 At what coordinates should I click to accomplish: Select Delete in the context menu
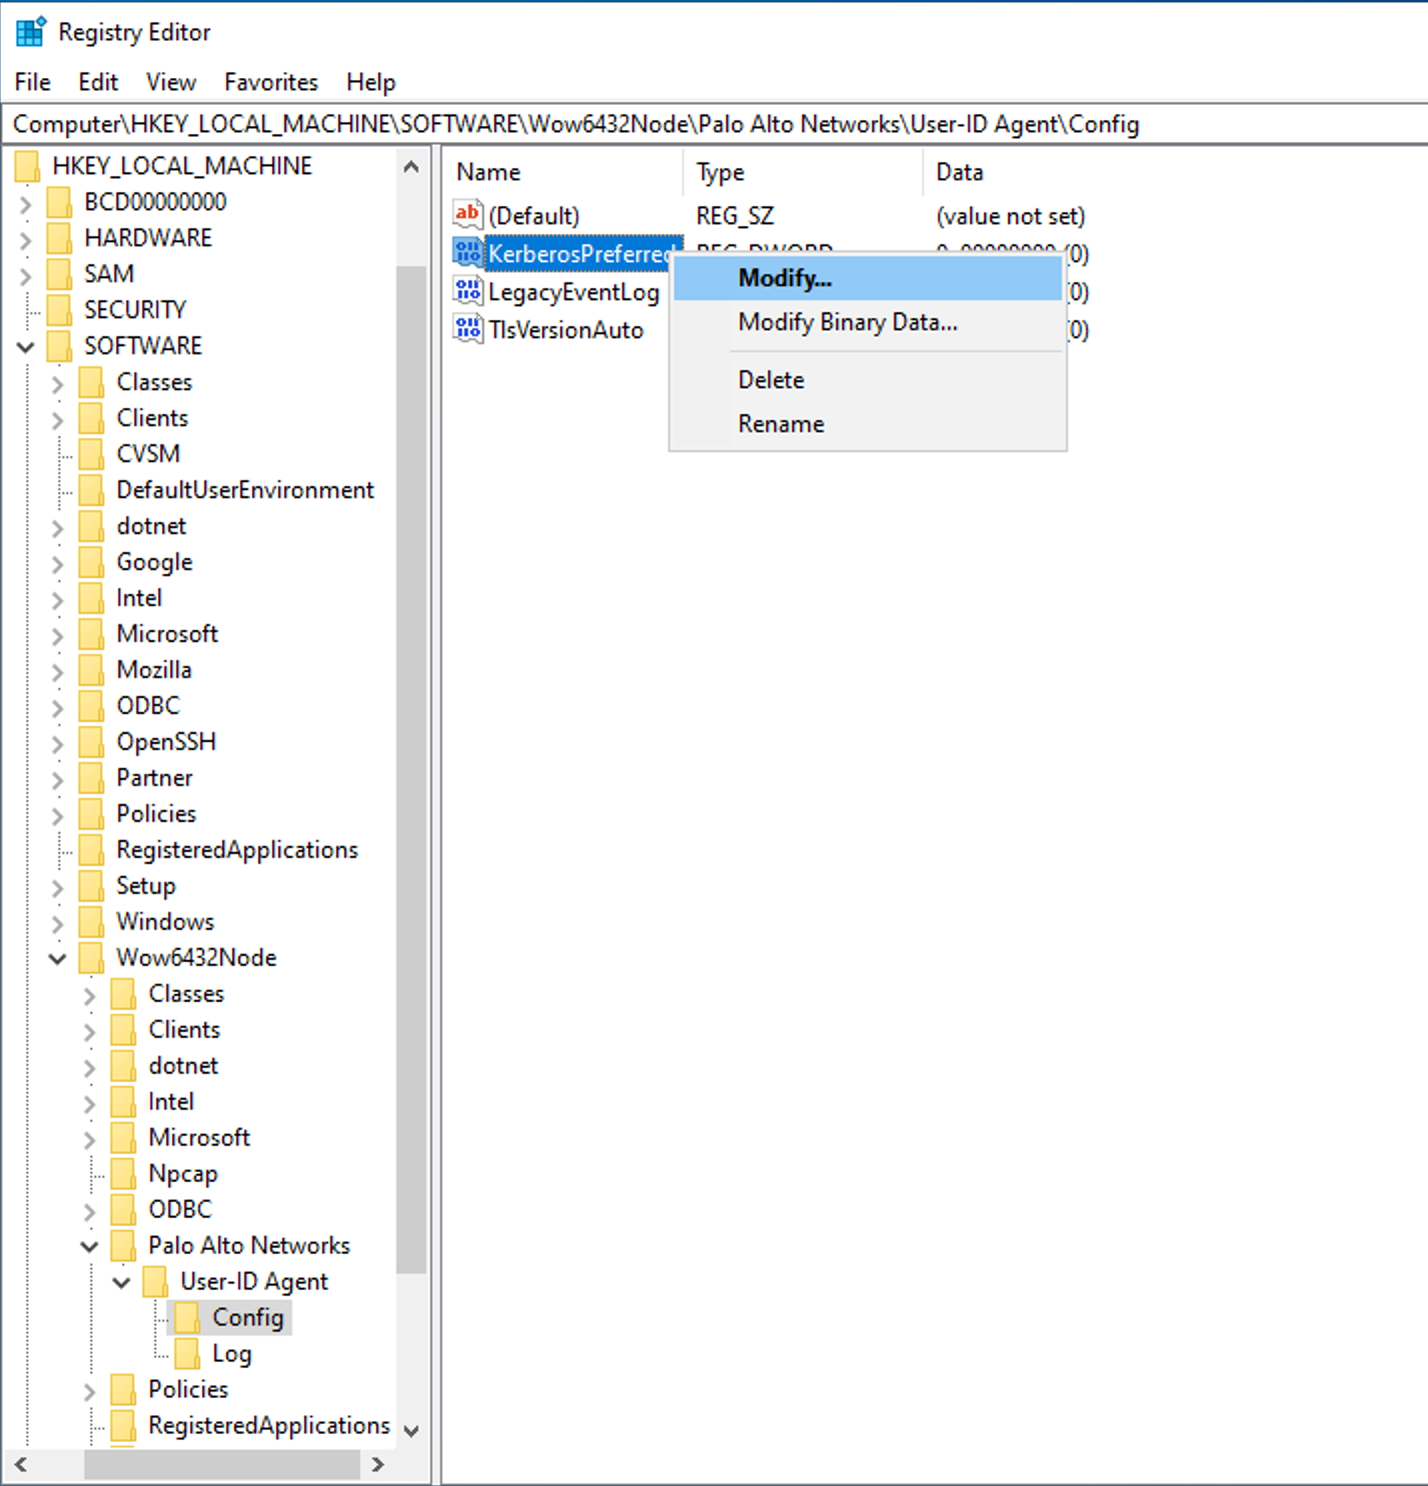coord(770,379)
